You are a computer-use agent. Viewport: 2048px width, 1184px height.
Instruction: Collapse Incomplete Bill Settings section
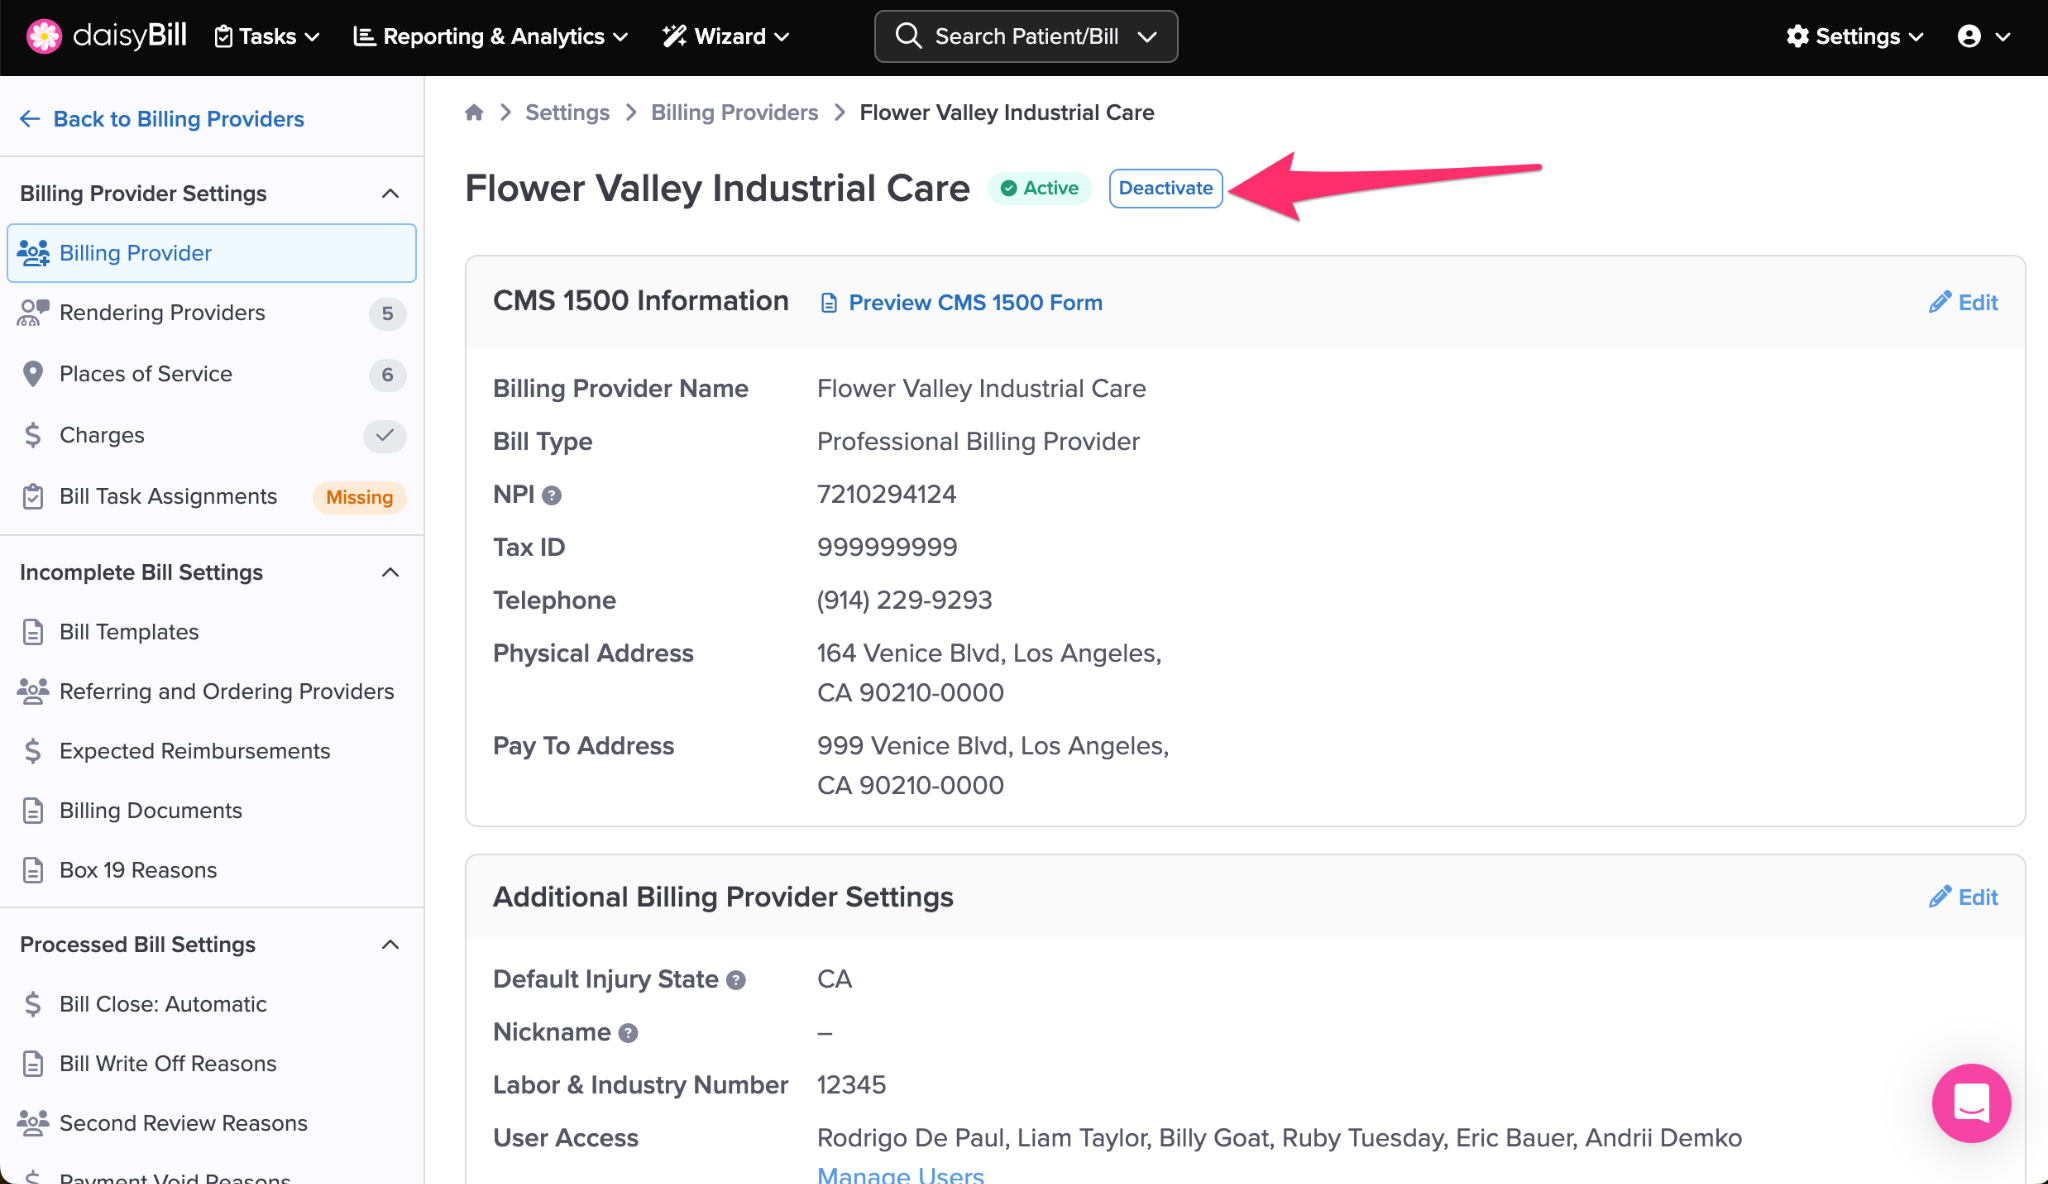click(x=391, y=572)
